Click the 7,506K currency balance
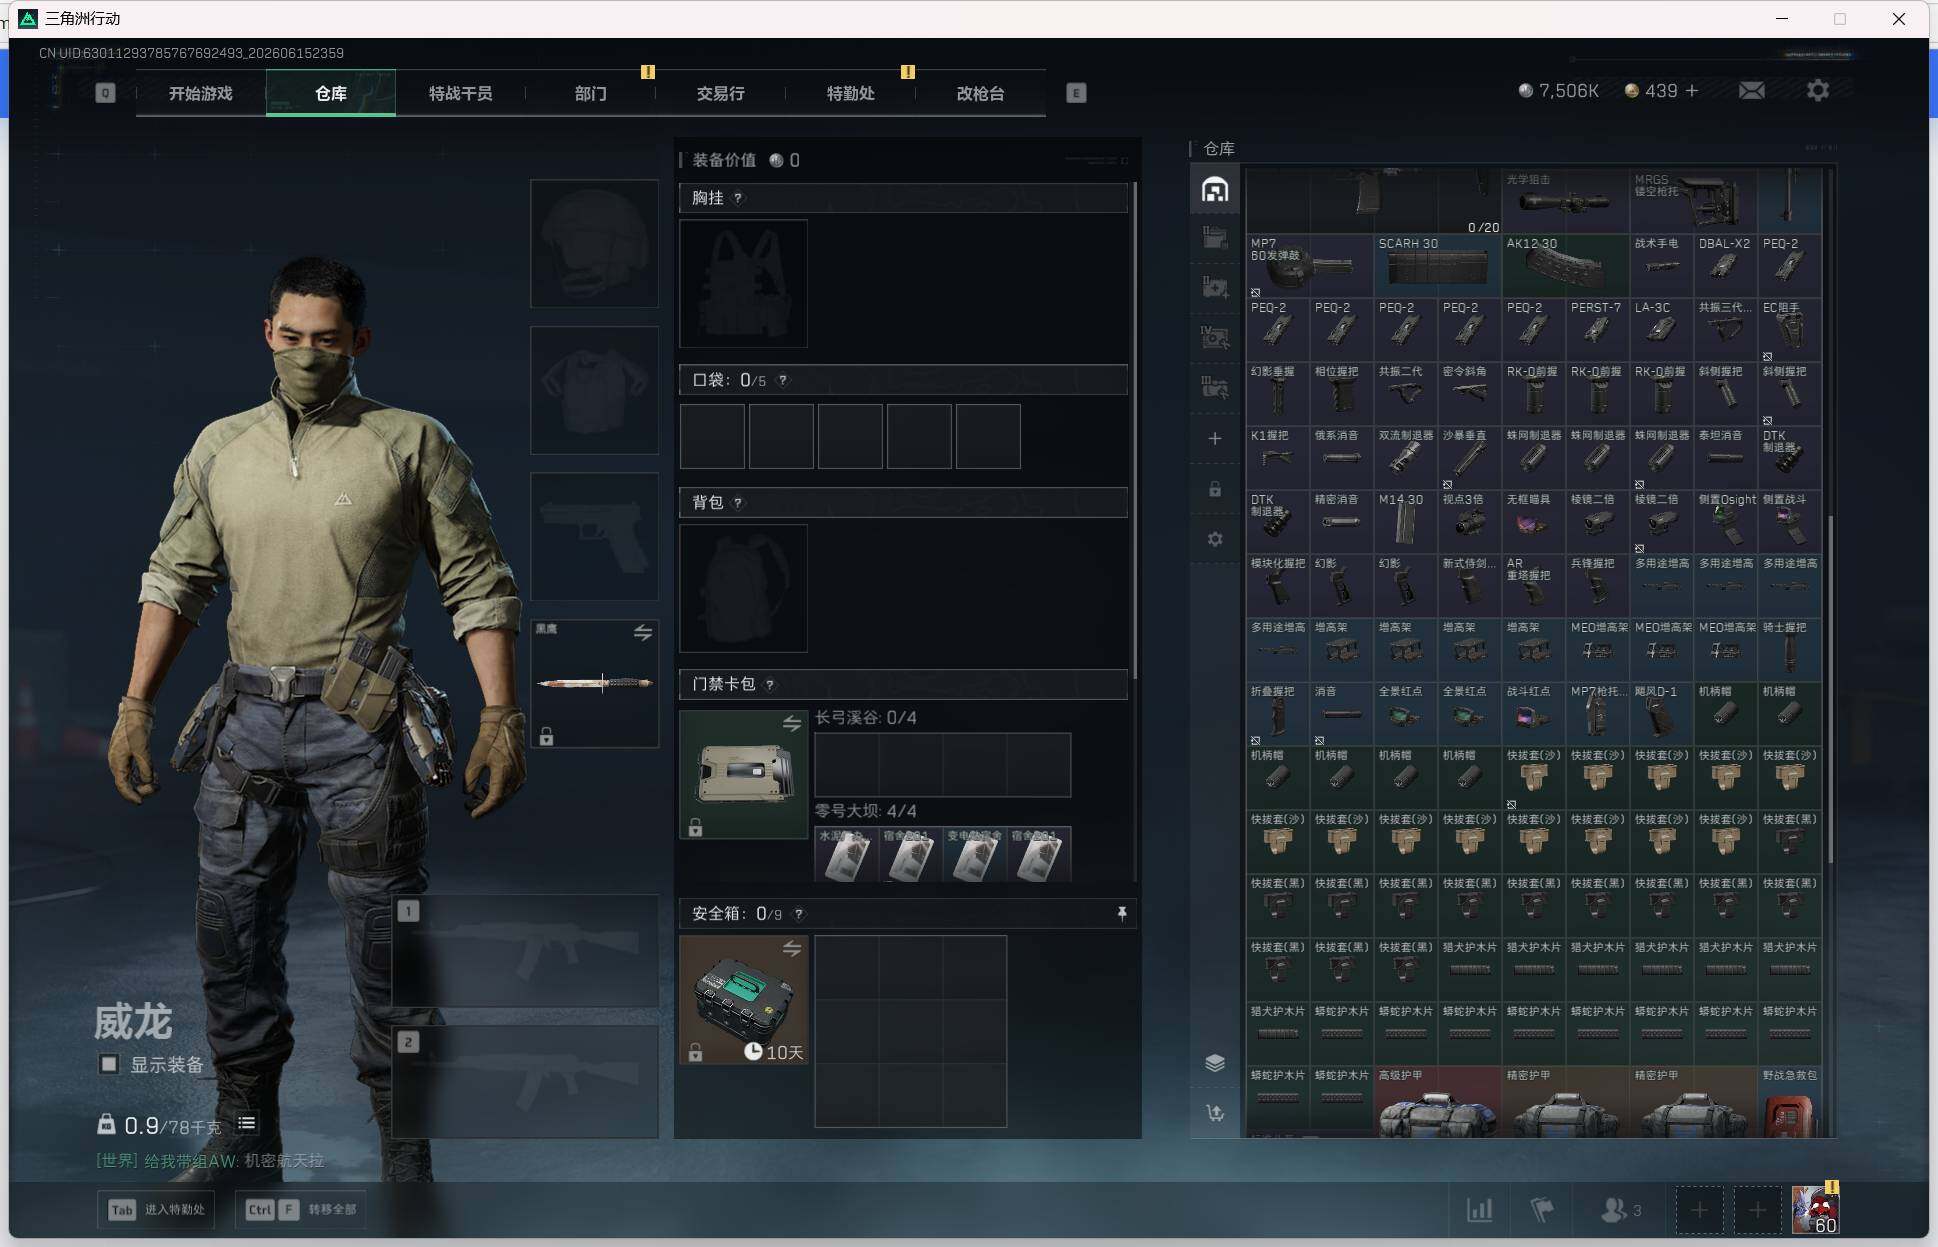This screenshot has width=1938, height=1247. (x=1559, y=91)
